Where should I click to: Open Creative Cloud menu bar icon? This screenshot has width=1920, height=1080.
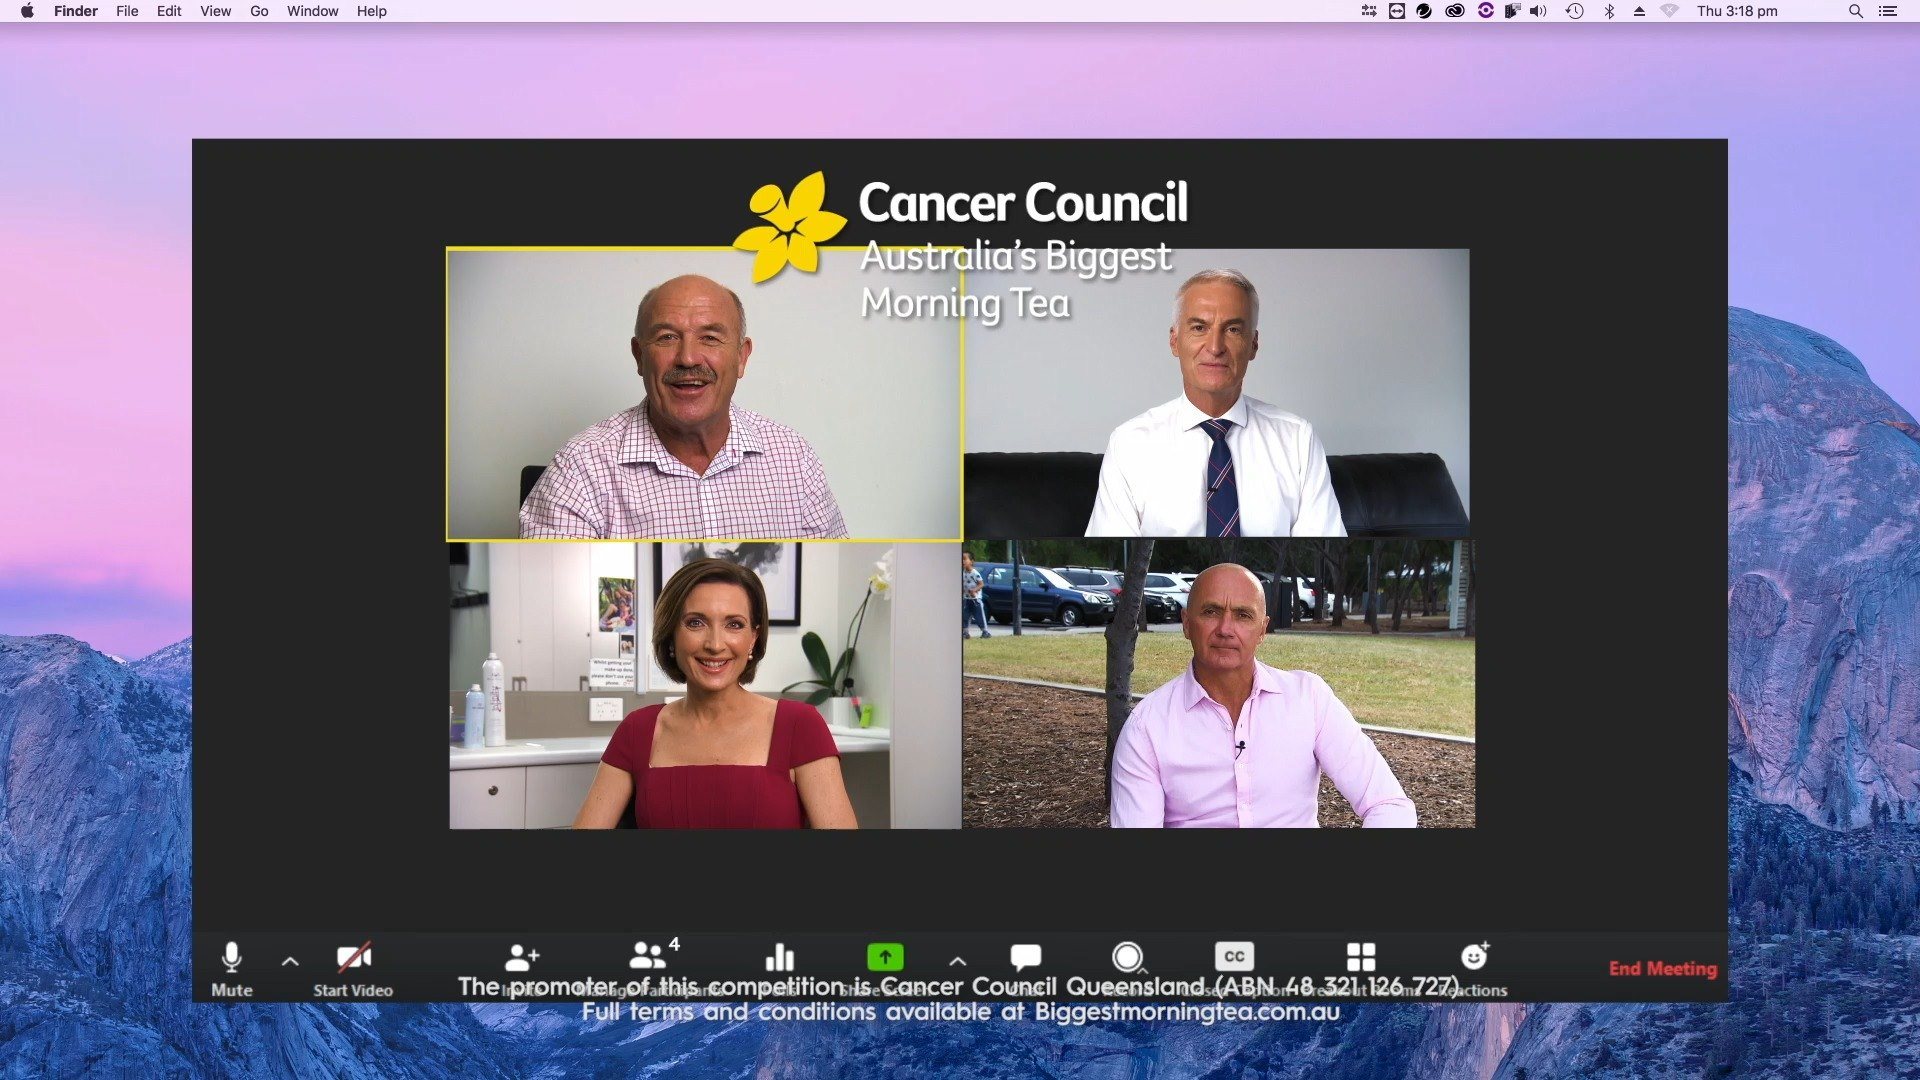click(1455, 11)
